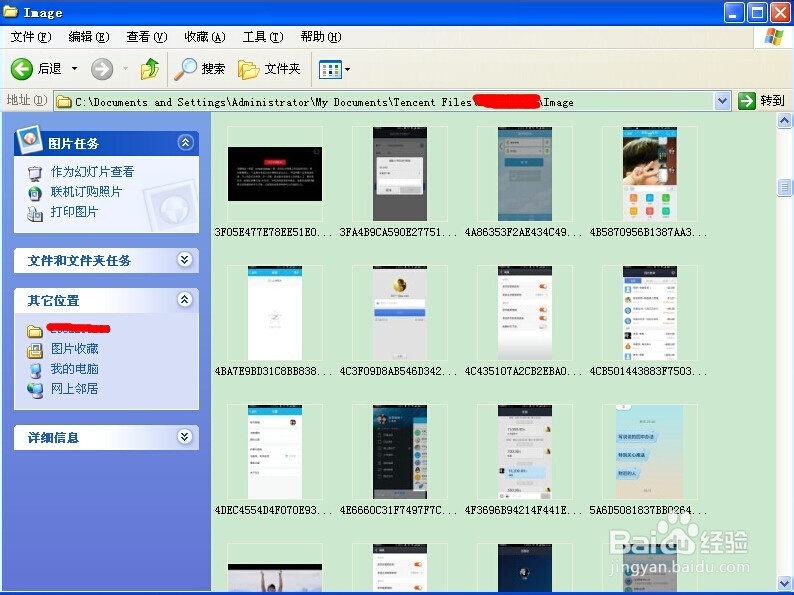Image resolution: width=794 pixels, height=595 pixels.
Task: Click the Image window title folder icon
Action: click(10, 12)
